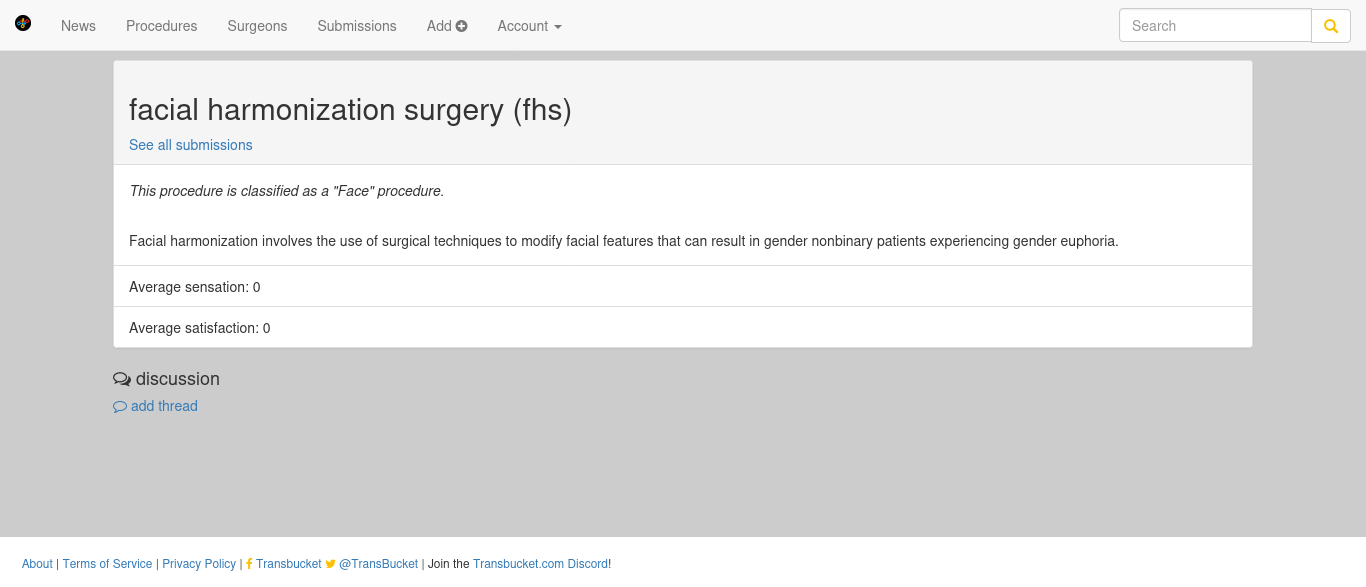The image size is (1366, 587).
Task: Click the Facebook icon in footer
Action: [x=249, y=564]
